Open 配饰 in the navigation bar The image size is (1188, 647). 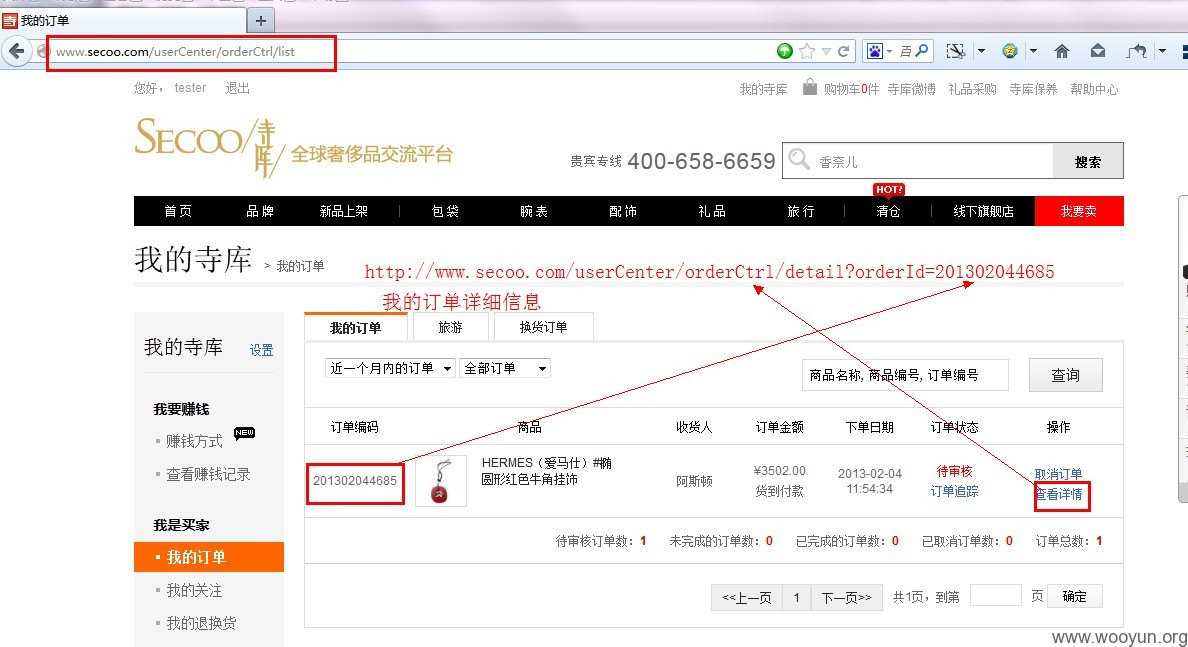[623, 211]
